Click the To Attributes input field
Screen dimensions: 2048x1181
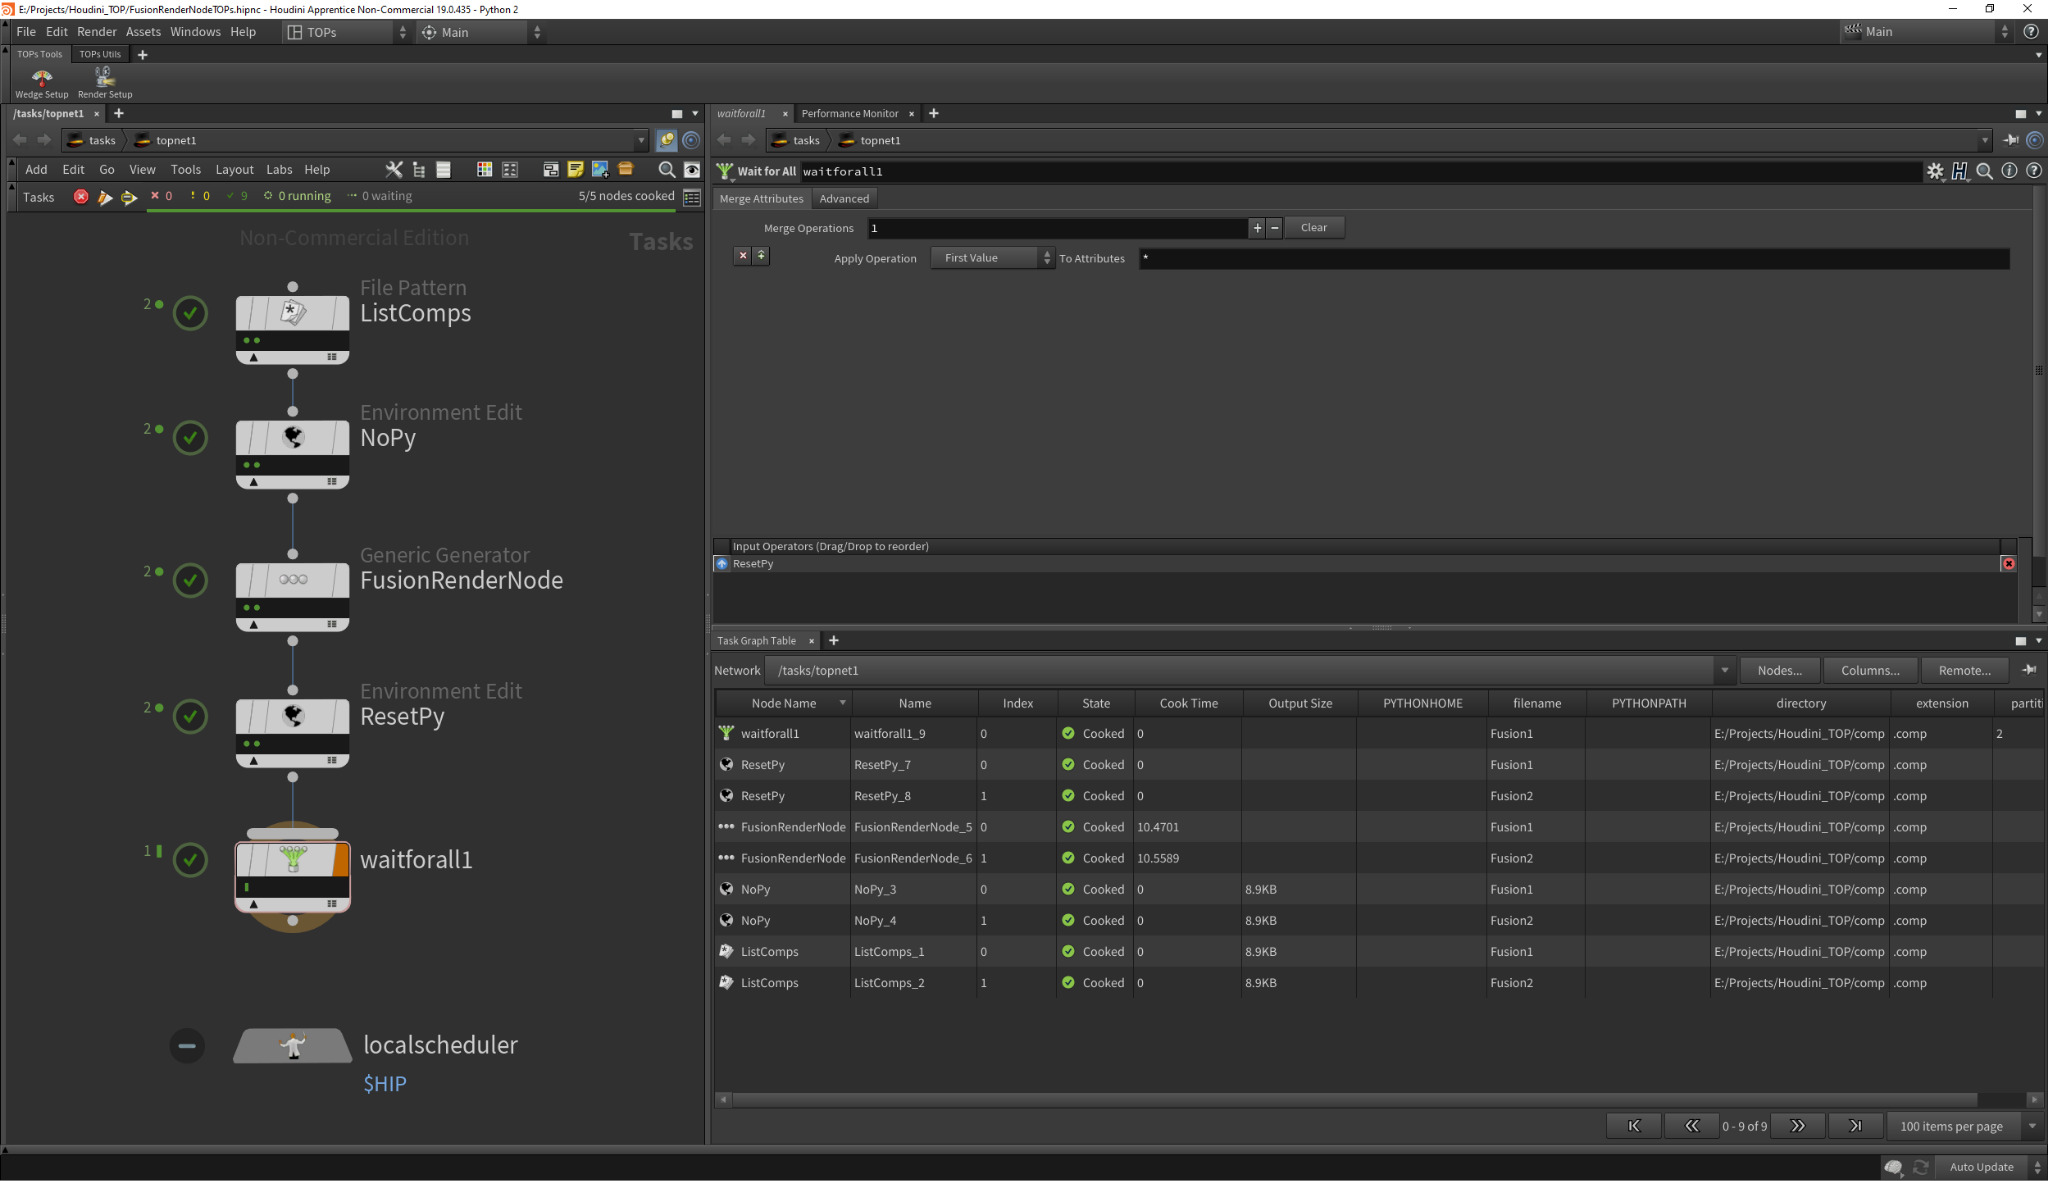point(1573,258)
